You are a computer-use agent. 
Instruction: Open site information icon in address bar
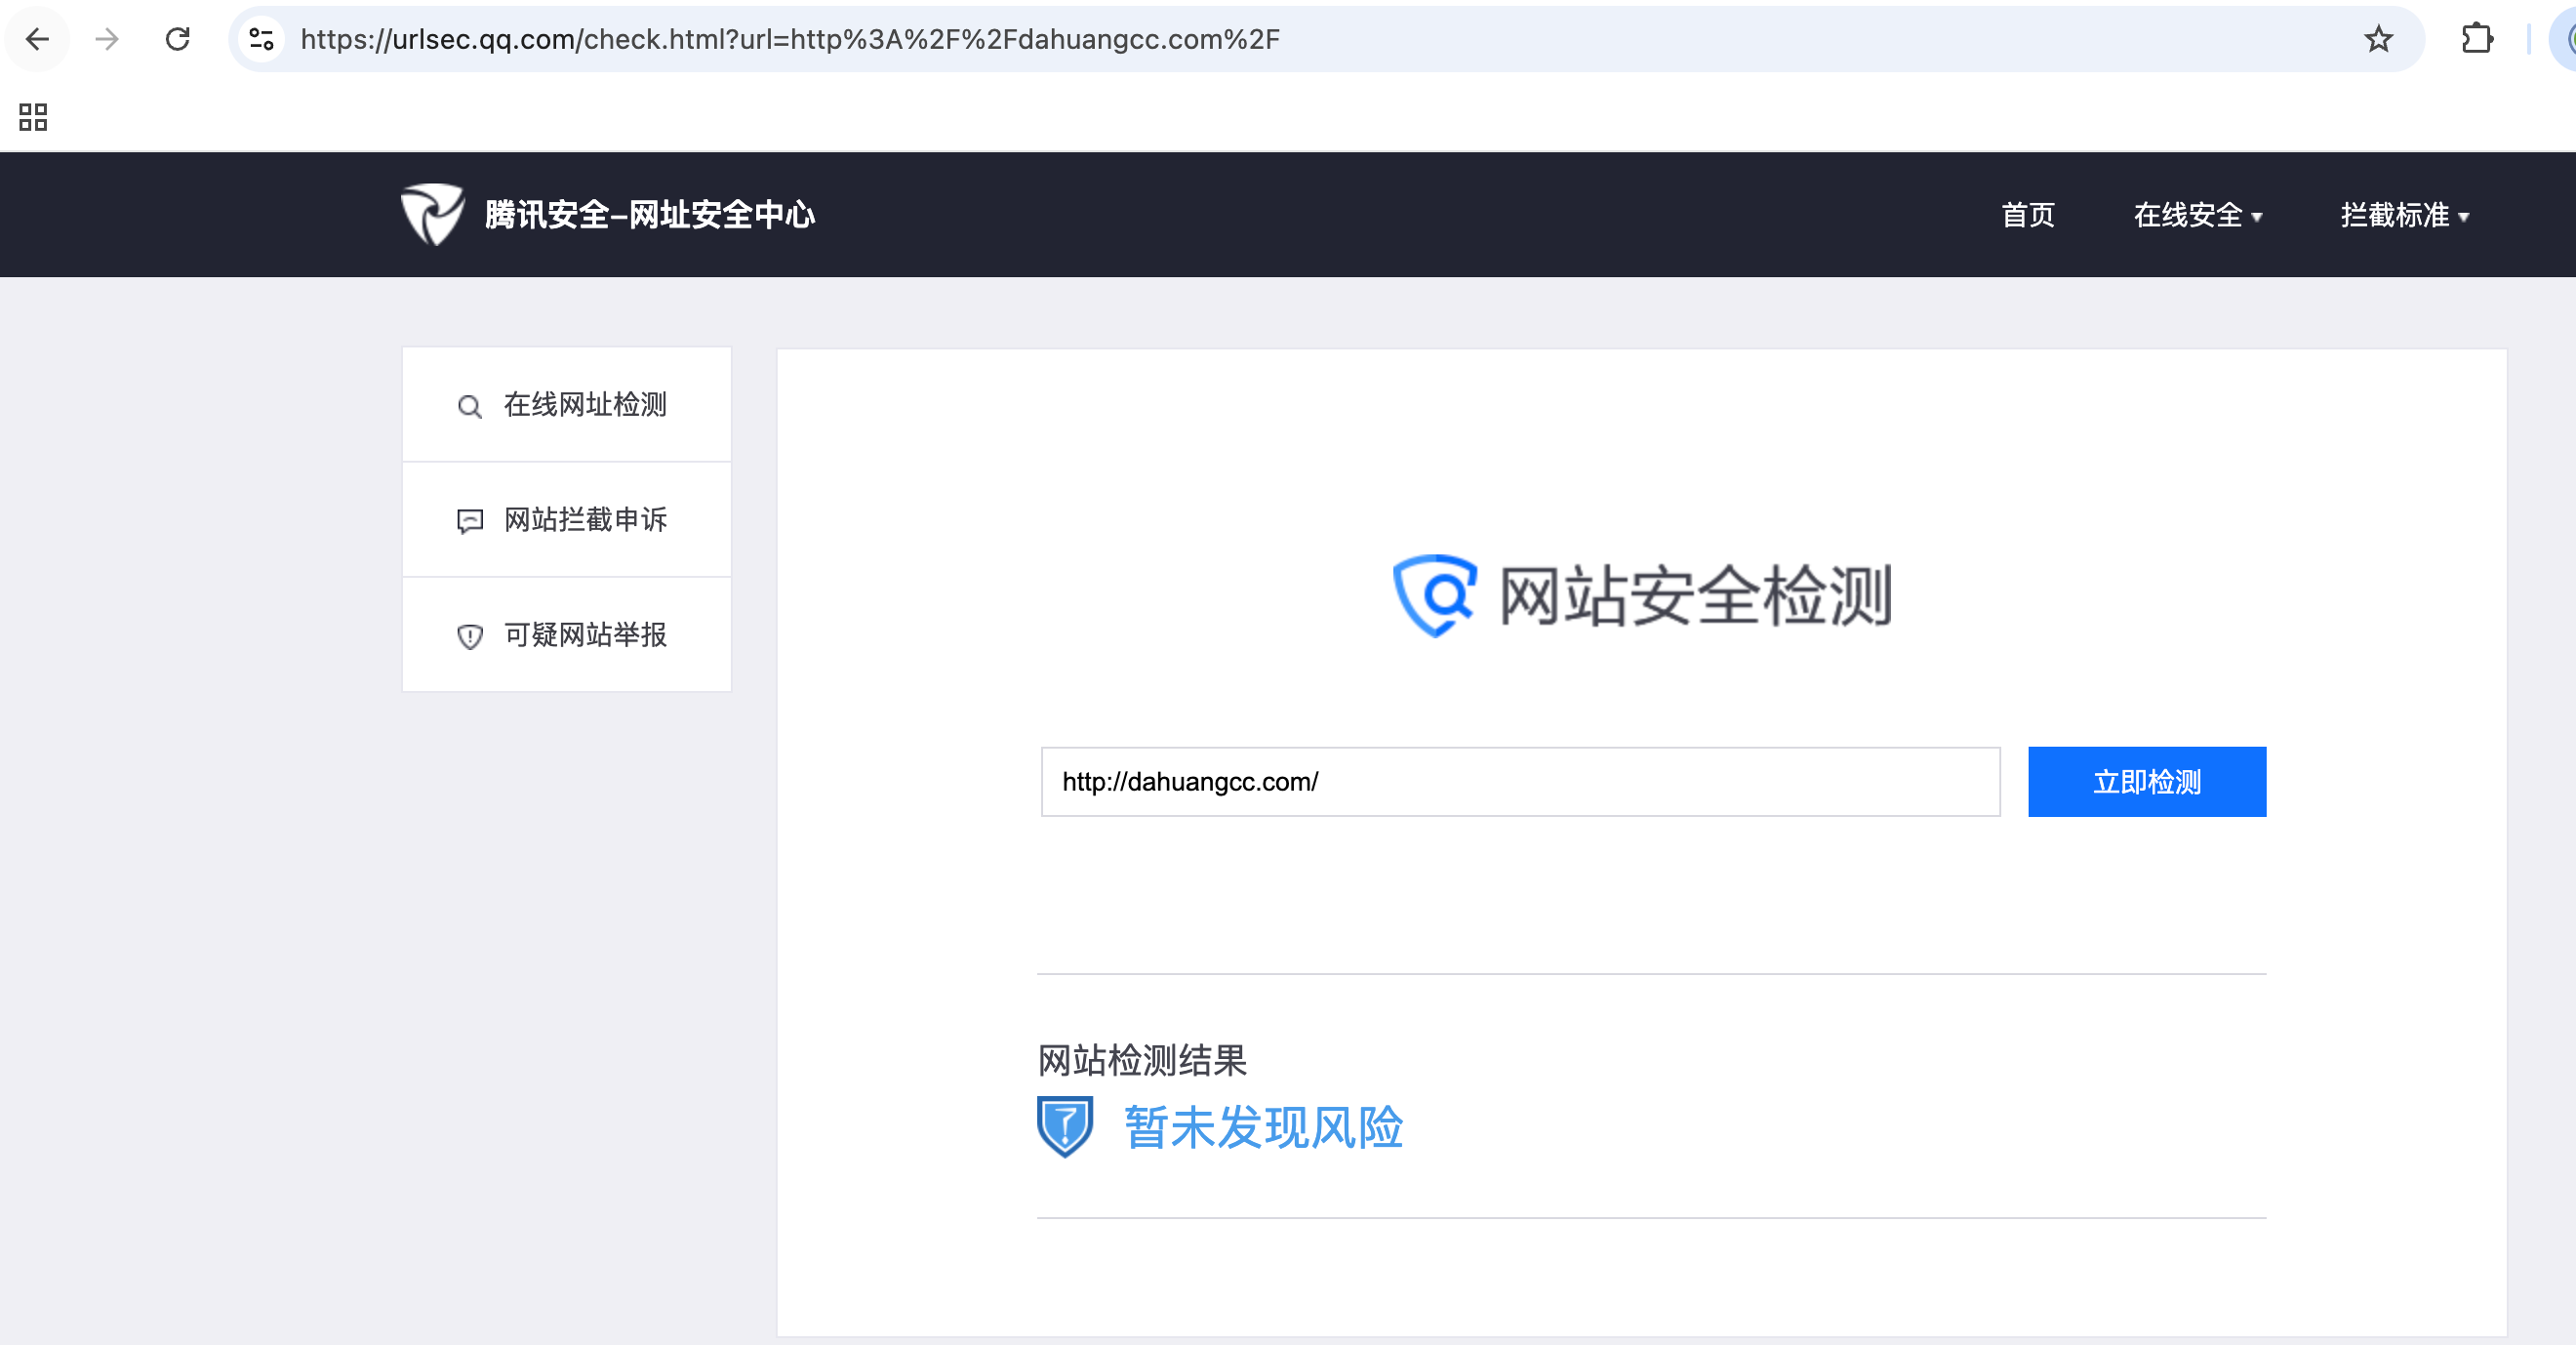[262, 39]
